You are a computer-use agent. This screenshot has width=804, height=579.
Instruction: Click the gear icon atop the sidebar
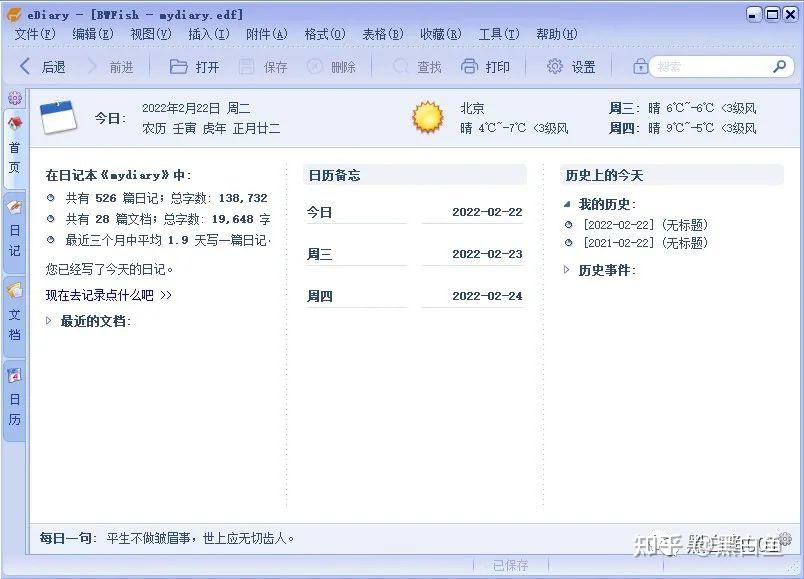pyautogui.click(x=14, y=97)
